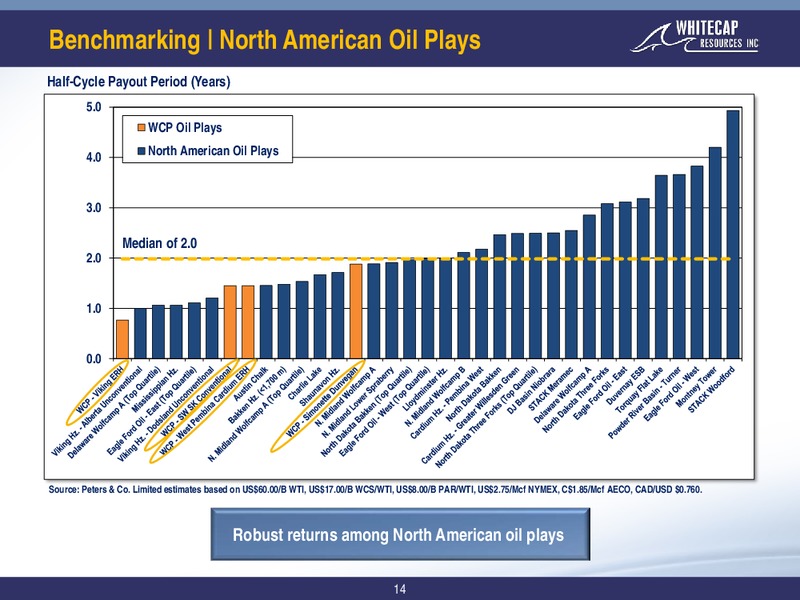The width and height of the screenshot is (800, 600).
Task: Click the 0.0 y-axis label
Action: [x=94, y=359]
